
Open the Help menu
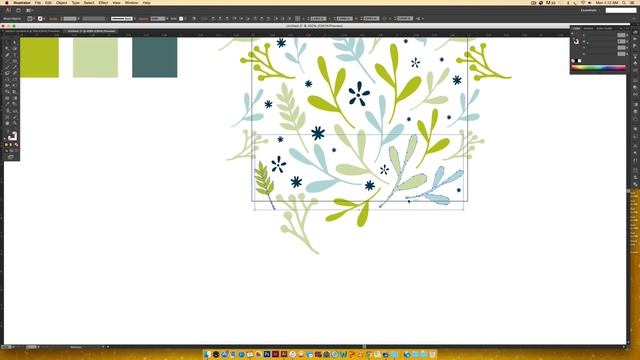[147, 2]
